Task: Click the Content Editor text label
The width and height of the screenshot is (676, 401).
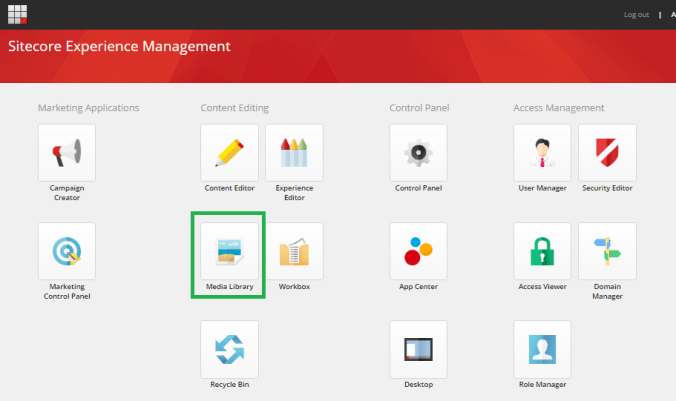Action: click(x=229, y=188)
